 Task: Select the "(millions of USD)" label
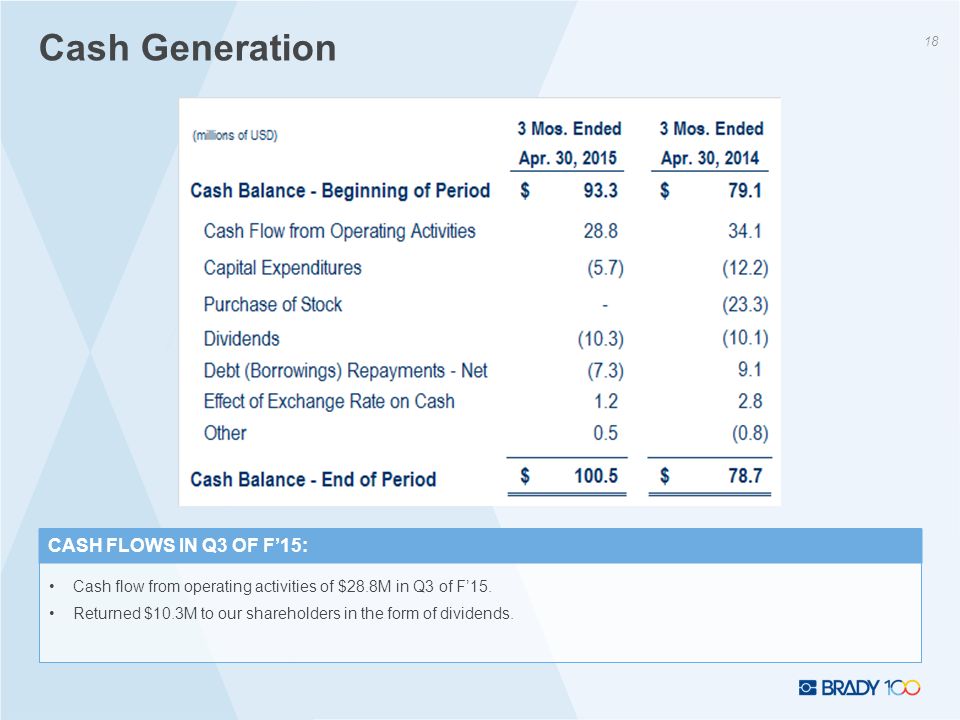click(235, 135)
